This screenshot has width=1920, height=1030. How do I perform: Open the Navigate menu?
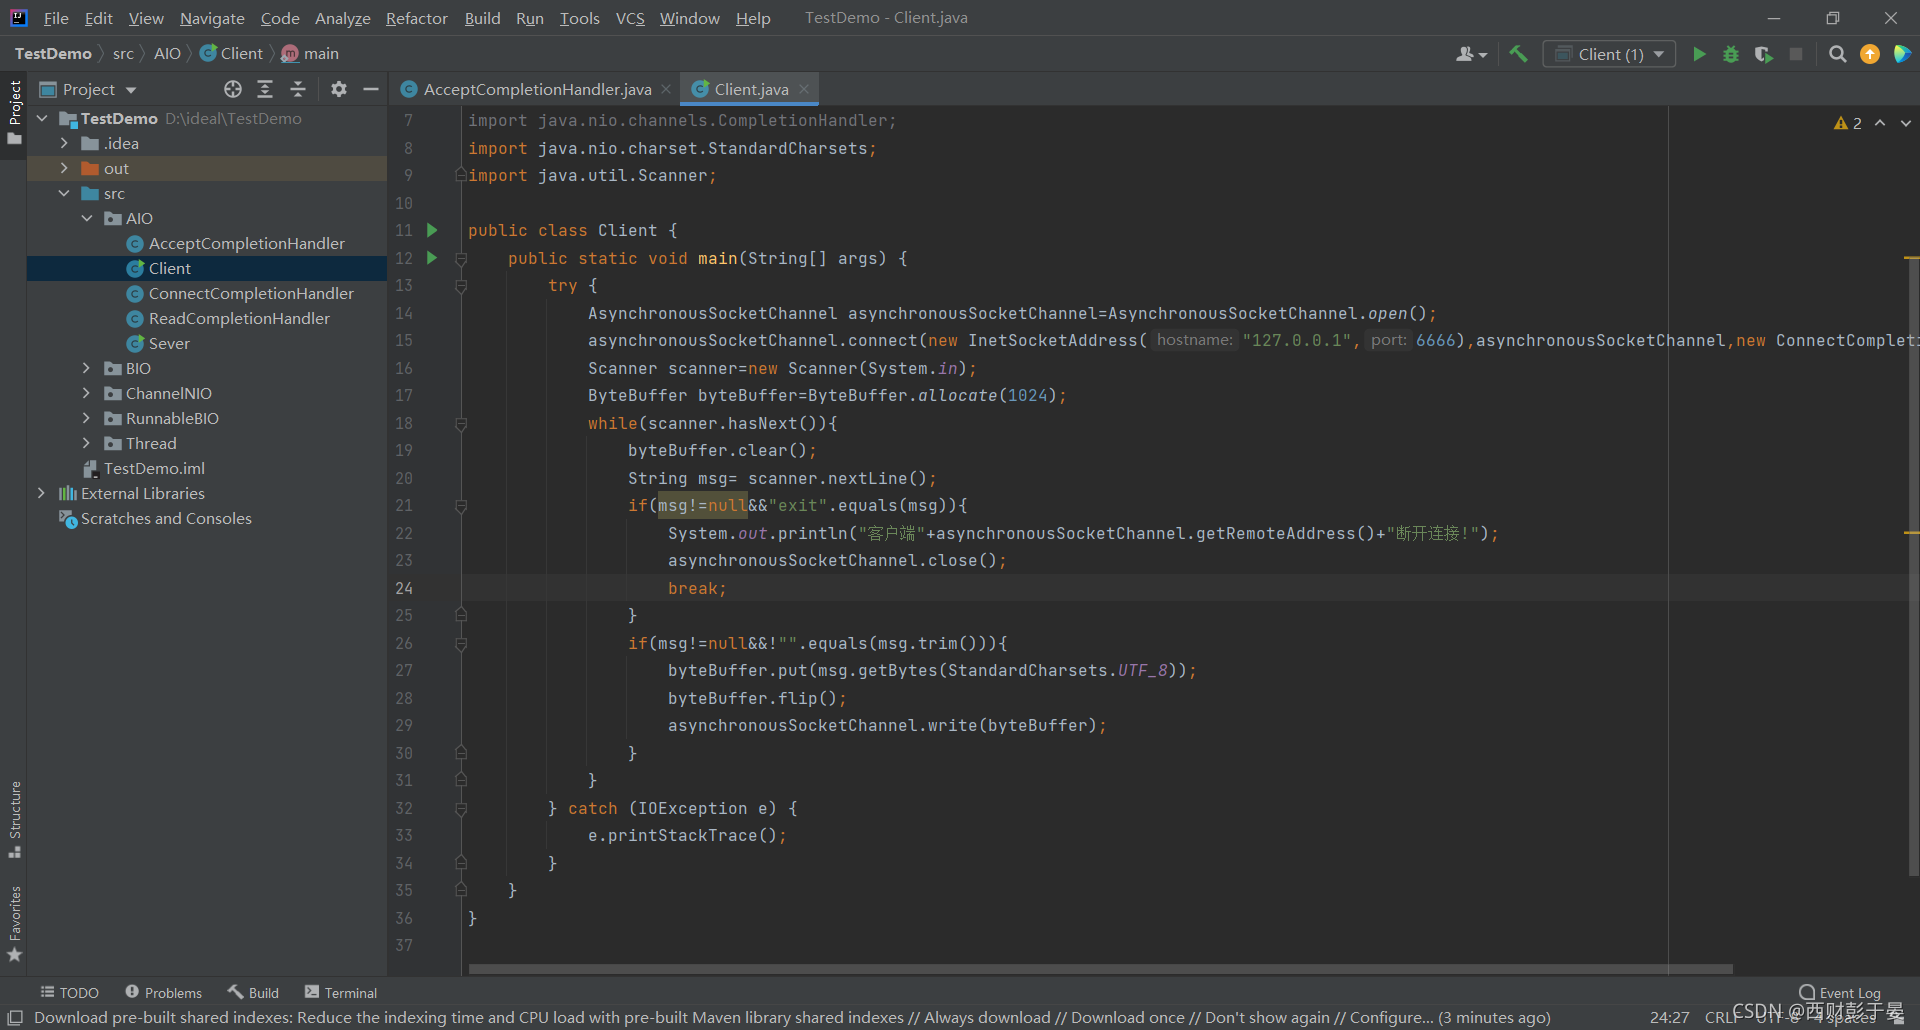(x=212, y=18)
